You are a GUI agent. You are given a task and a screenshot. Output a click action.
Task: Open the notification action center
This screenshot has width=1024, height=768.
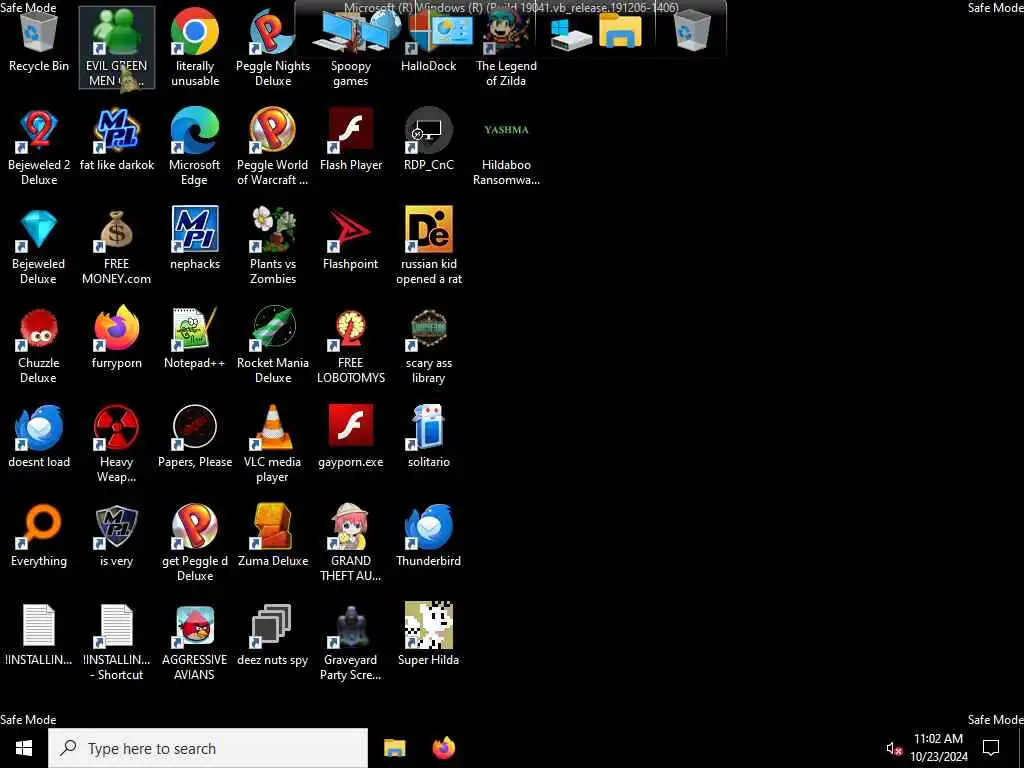[x=991, y=748]
